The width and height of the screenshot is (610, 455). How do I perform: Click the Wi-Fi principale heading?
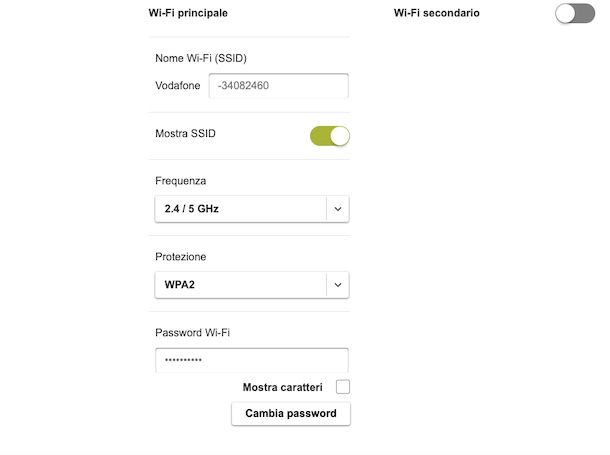point(188,14)
